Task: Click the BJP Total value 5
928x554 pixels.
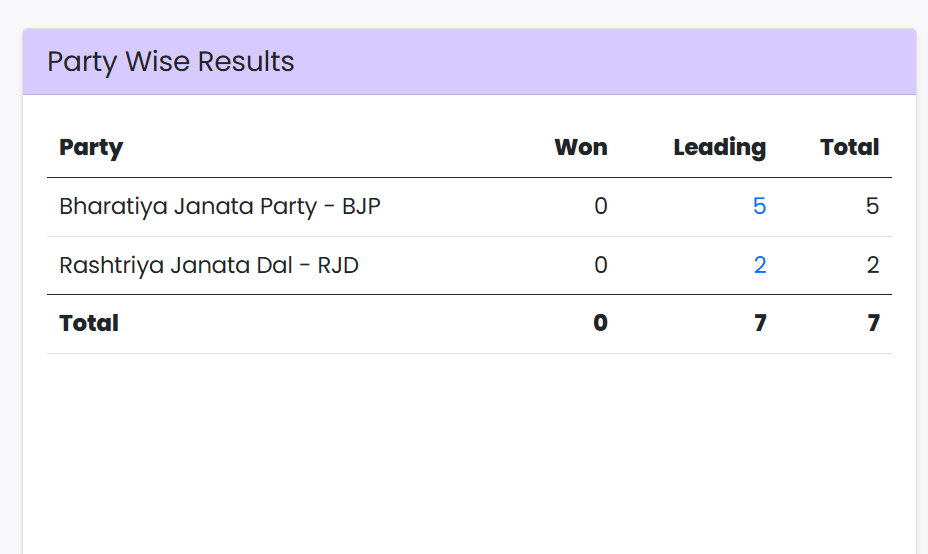Action: [x=872, y=206]
